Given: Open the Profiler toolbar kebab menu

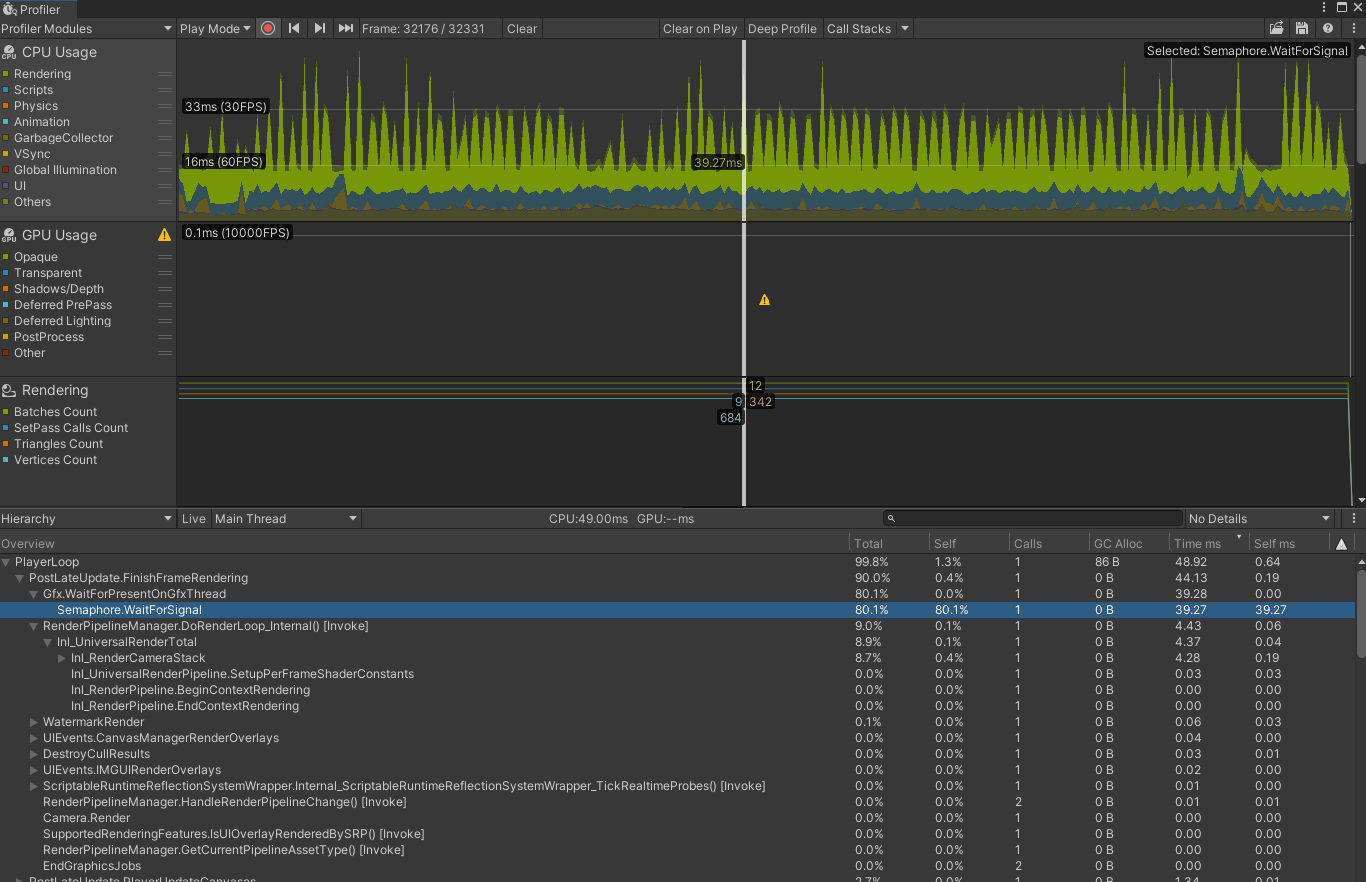Looking at the screenshot, I should click(x=1354, y=29).
